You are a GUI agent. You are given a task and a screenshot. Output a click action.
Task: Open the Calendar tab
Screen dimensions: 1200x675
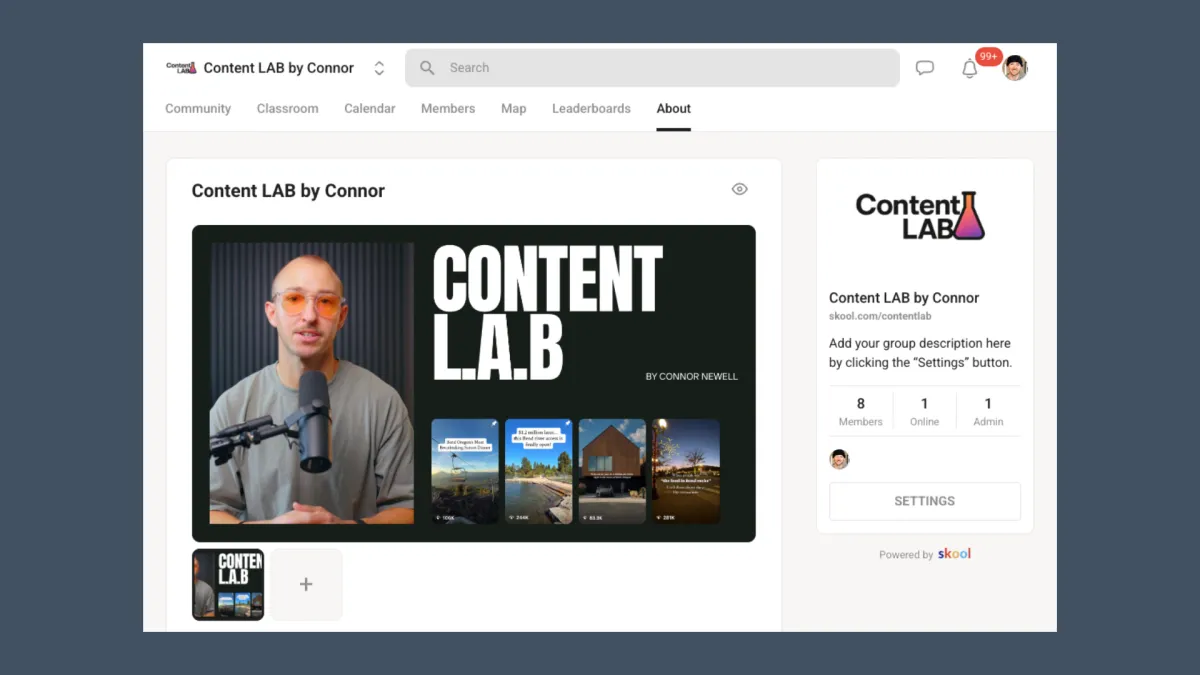[x=370, y=108]
